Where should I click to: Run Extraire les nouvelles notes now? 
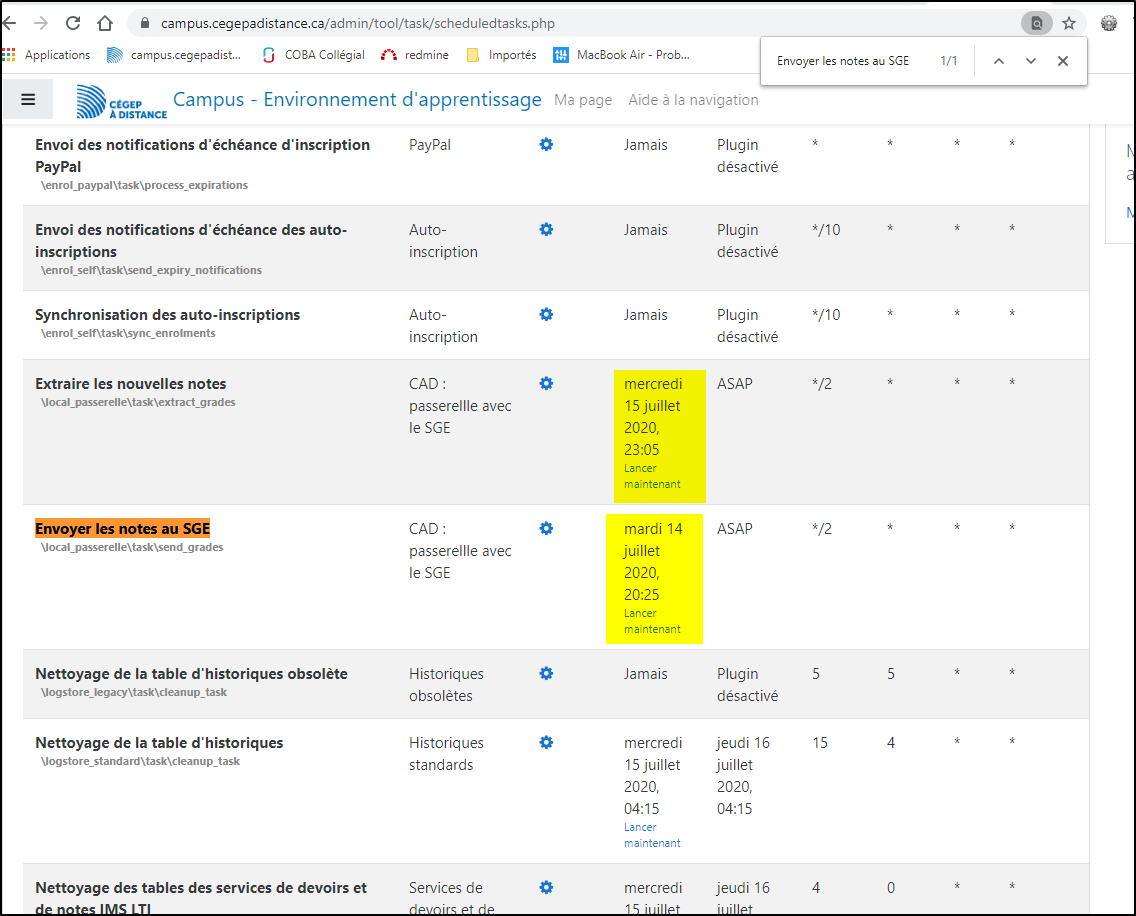click(652, 476)
